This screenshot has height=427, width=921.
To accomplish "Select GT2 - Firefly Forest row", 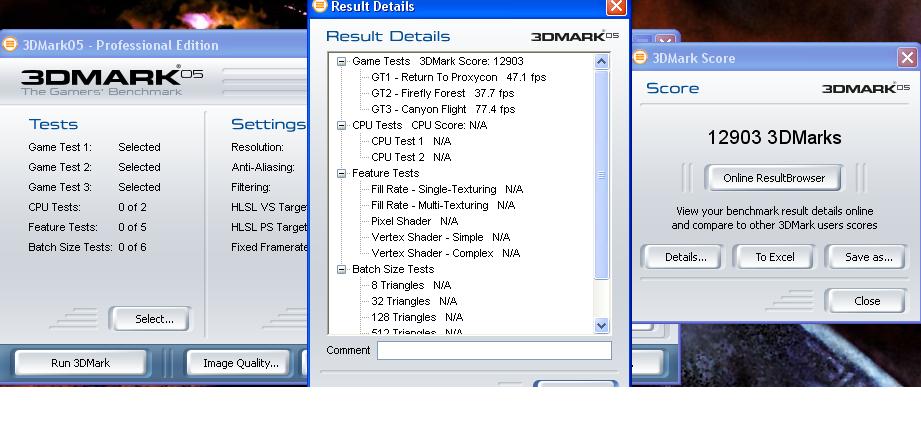I will tap(443, 93).
